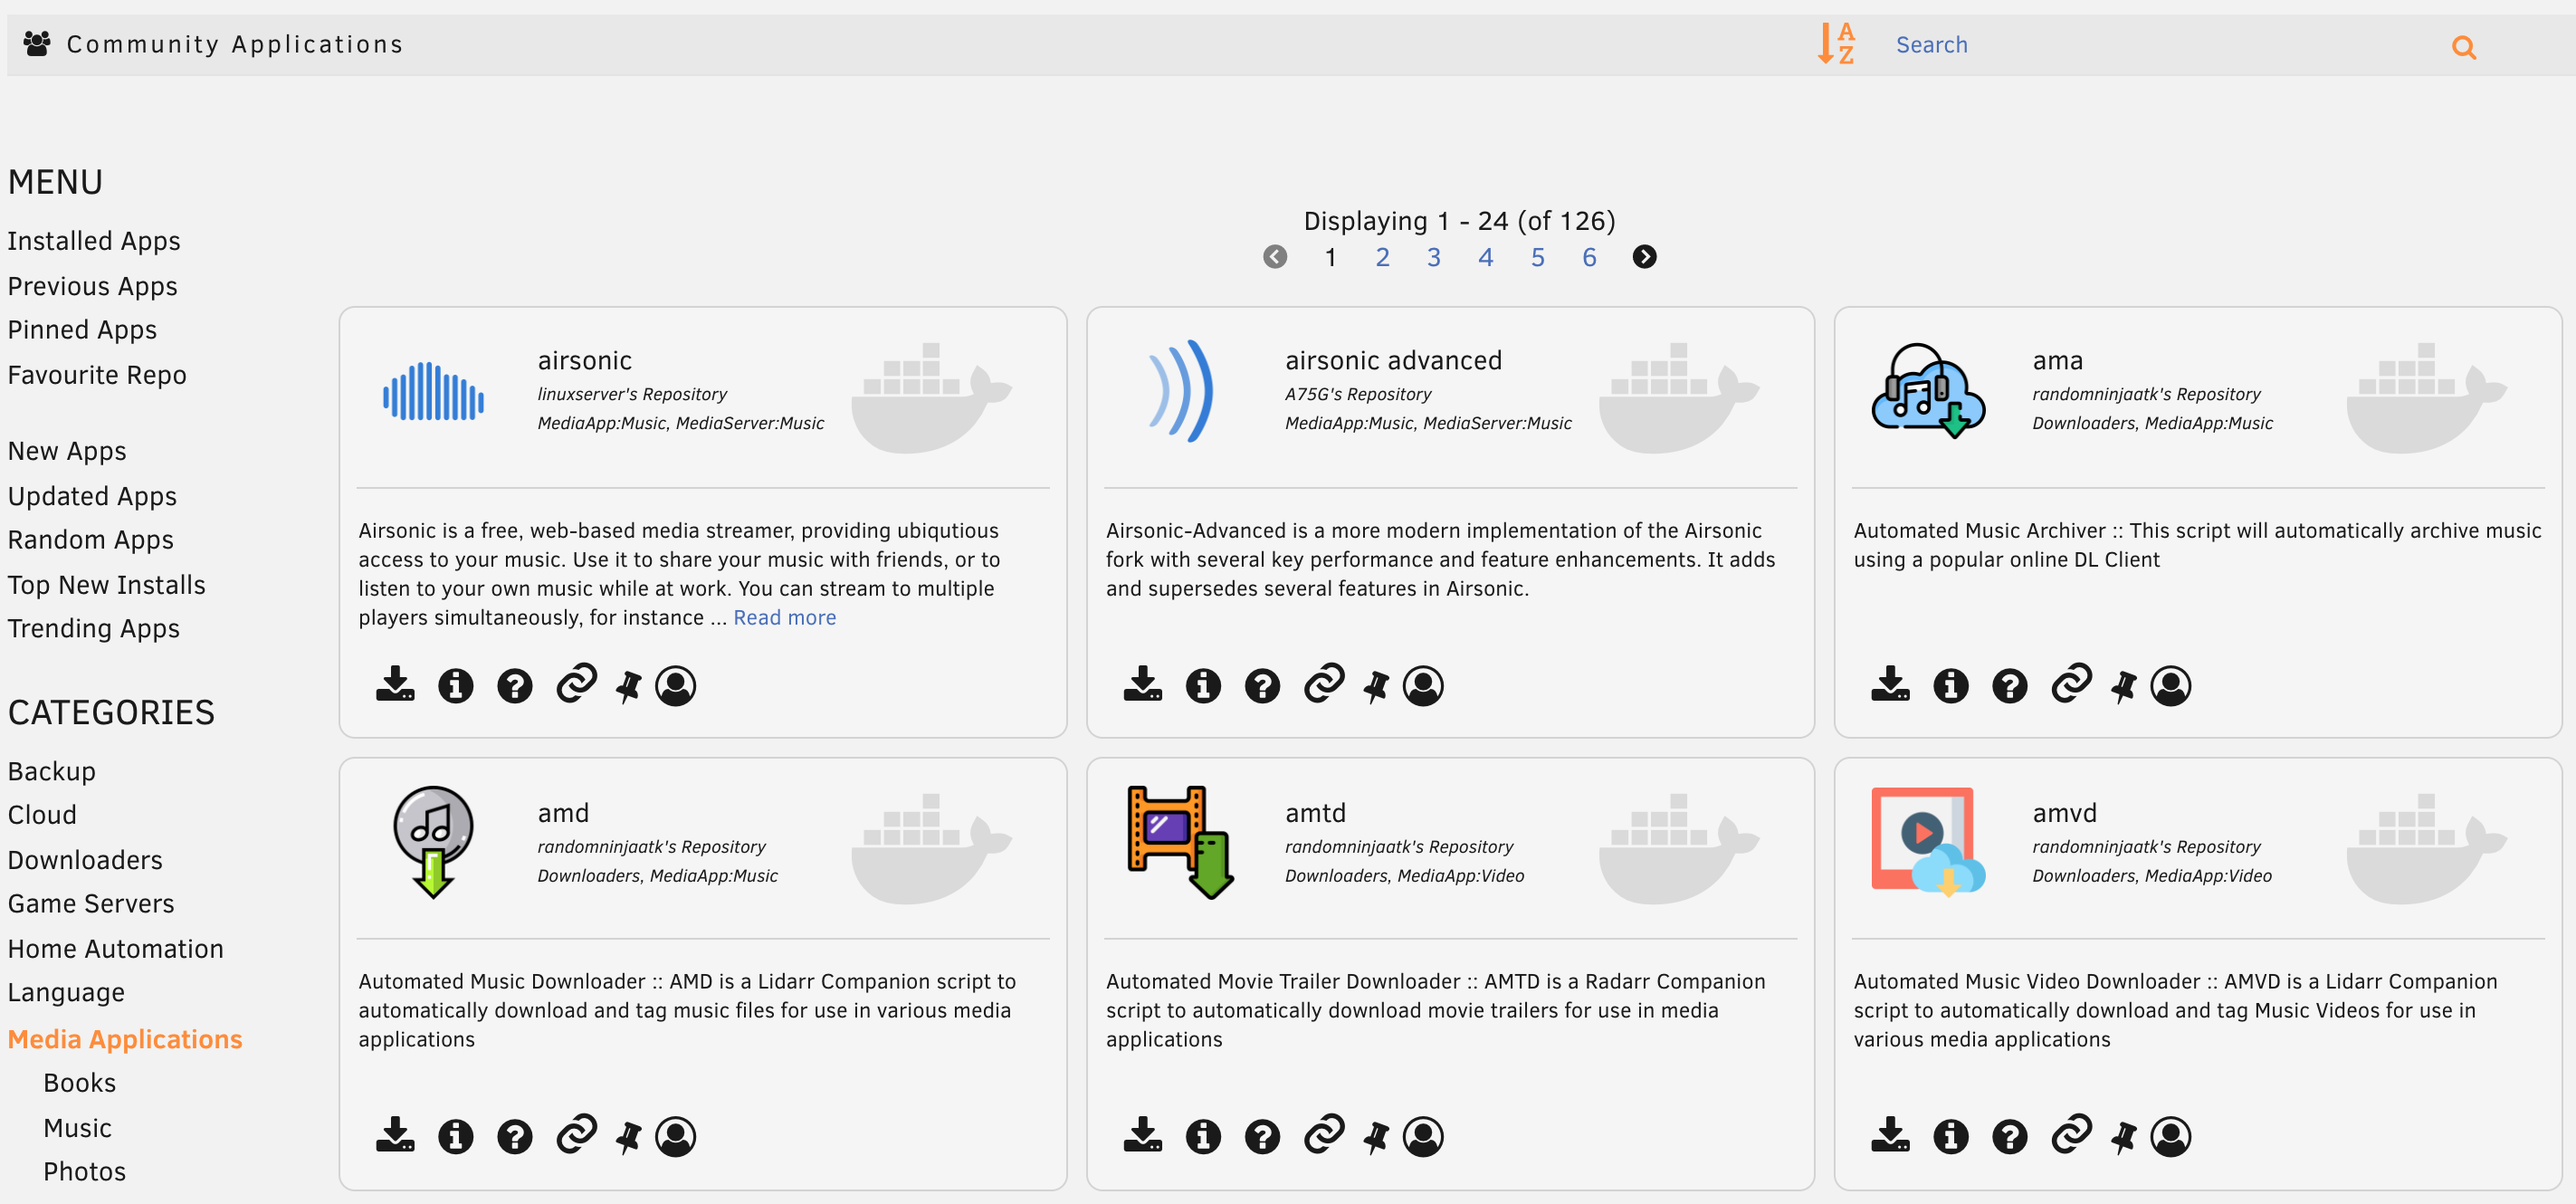The width and height of the screenshot is (2576, 1204).
Task: Jump to page 3 of results
Action: [1433, 257]
